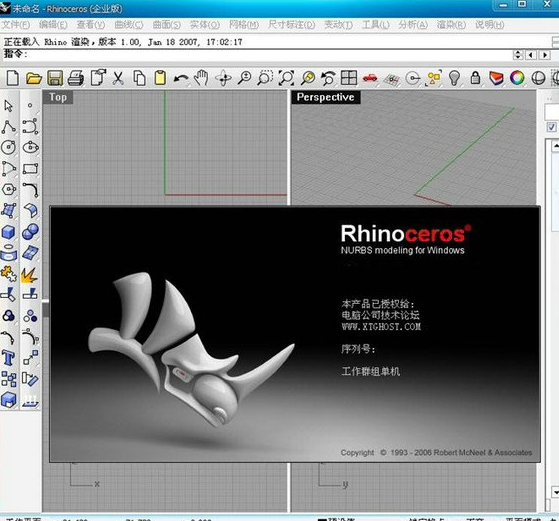Click the Explode icon with orange burst
The width and height of the screenshot is (559, 521).
click(x=30, y=275)
